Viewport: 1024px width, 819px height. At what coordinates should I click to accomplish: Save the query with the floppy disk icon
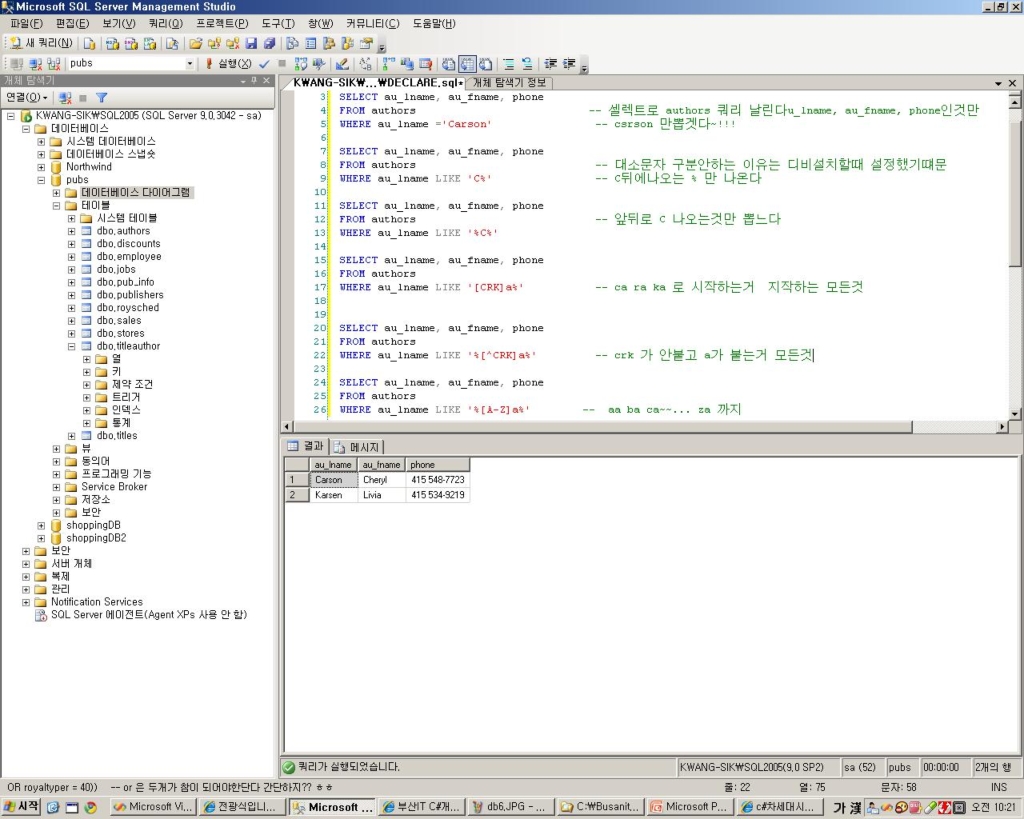(x=251, y=44)
